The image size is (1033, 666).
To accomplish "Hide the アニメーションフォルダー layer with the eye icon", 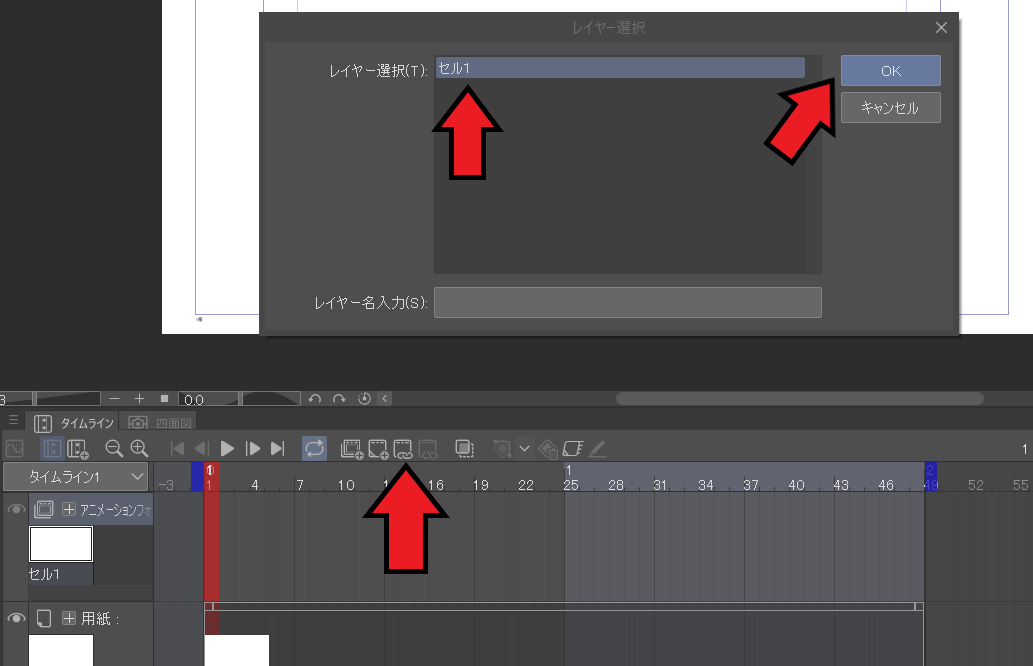I will click(16, 510).
